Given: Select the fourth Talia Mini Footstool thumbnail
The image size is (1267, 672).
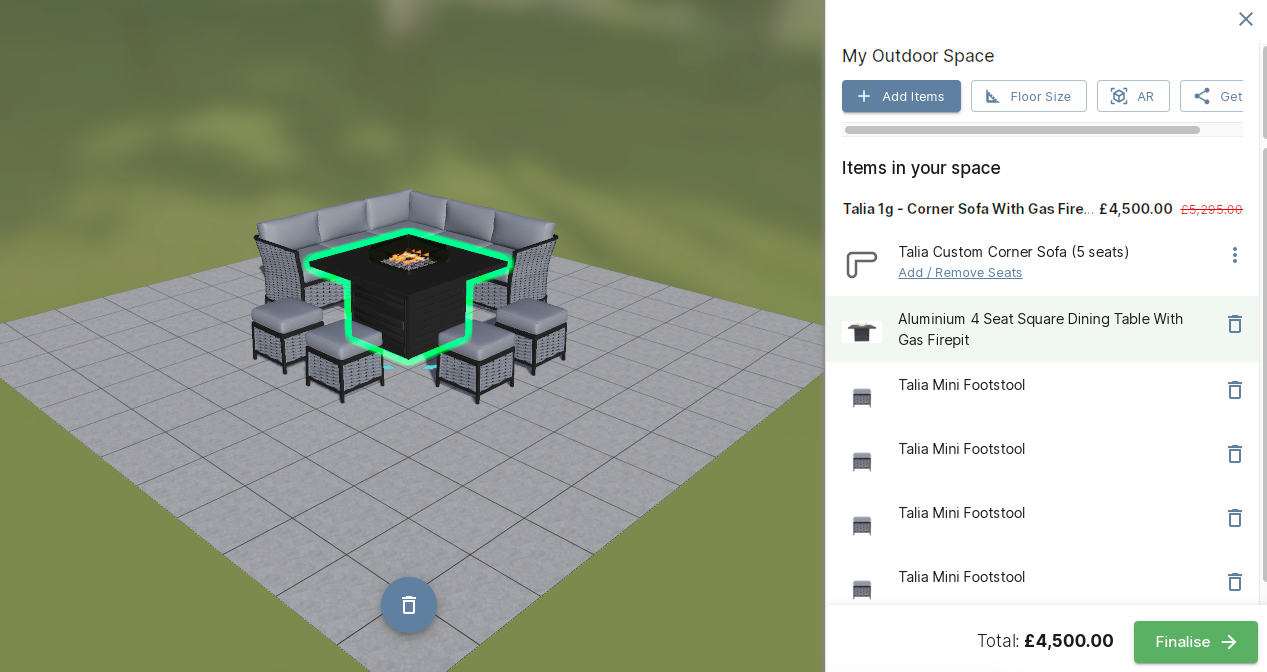Looking at the screenshot, I should coord(861,590).
